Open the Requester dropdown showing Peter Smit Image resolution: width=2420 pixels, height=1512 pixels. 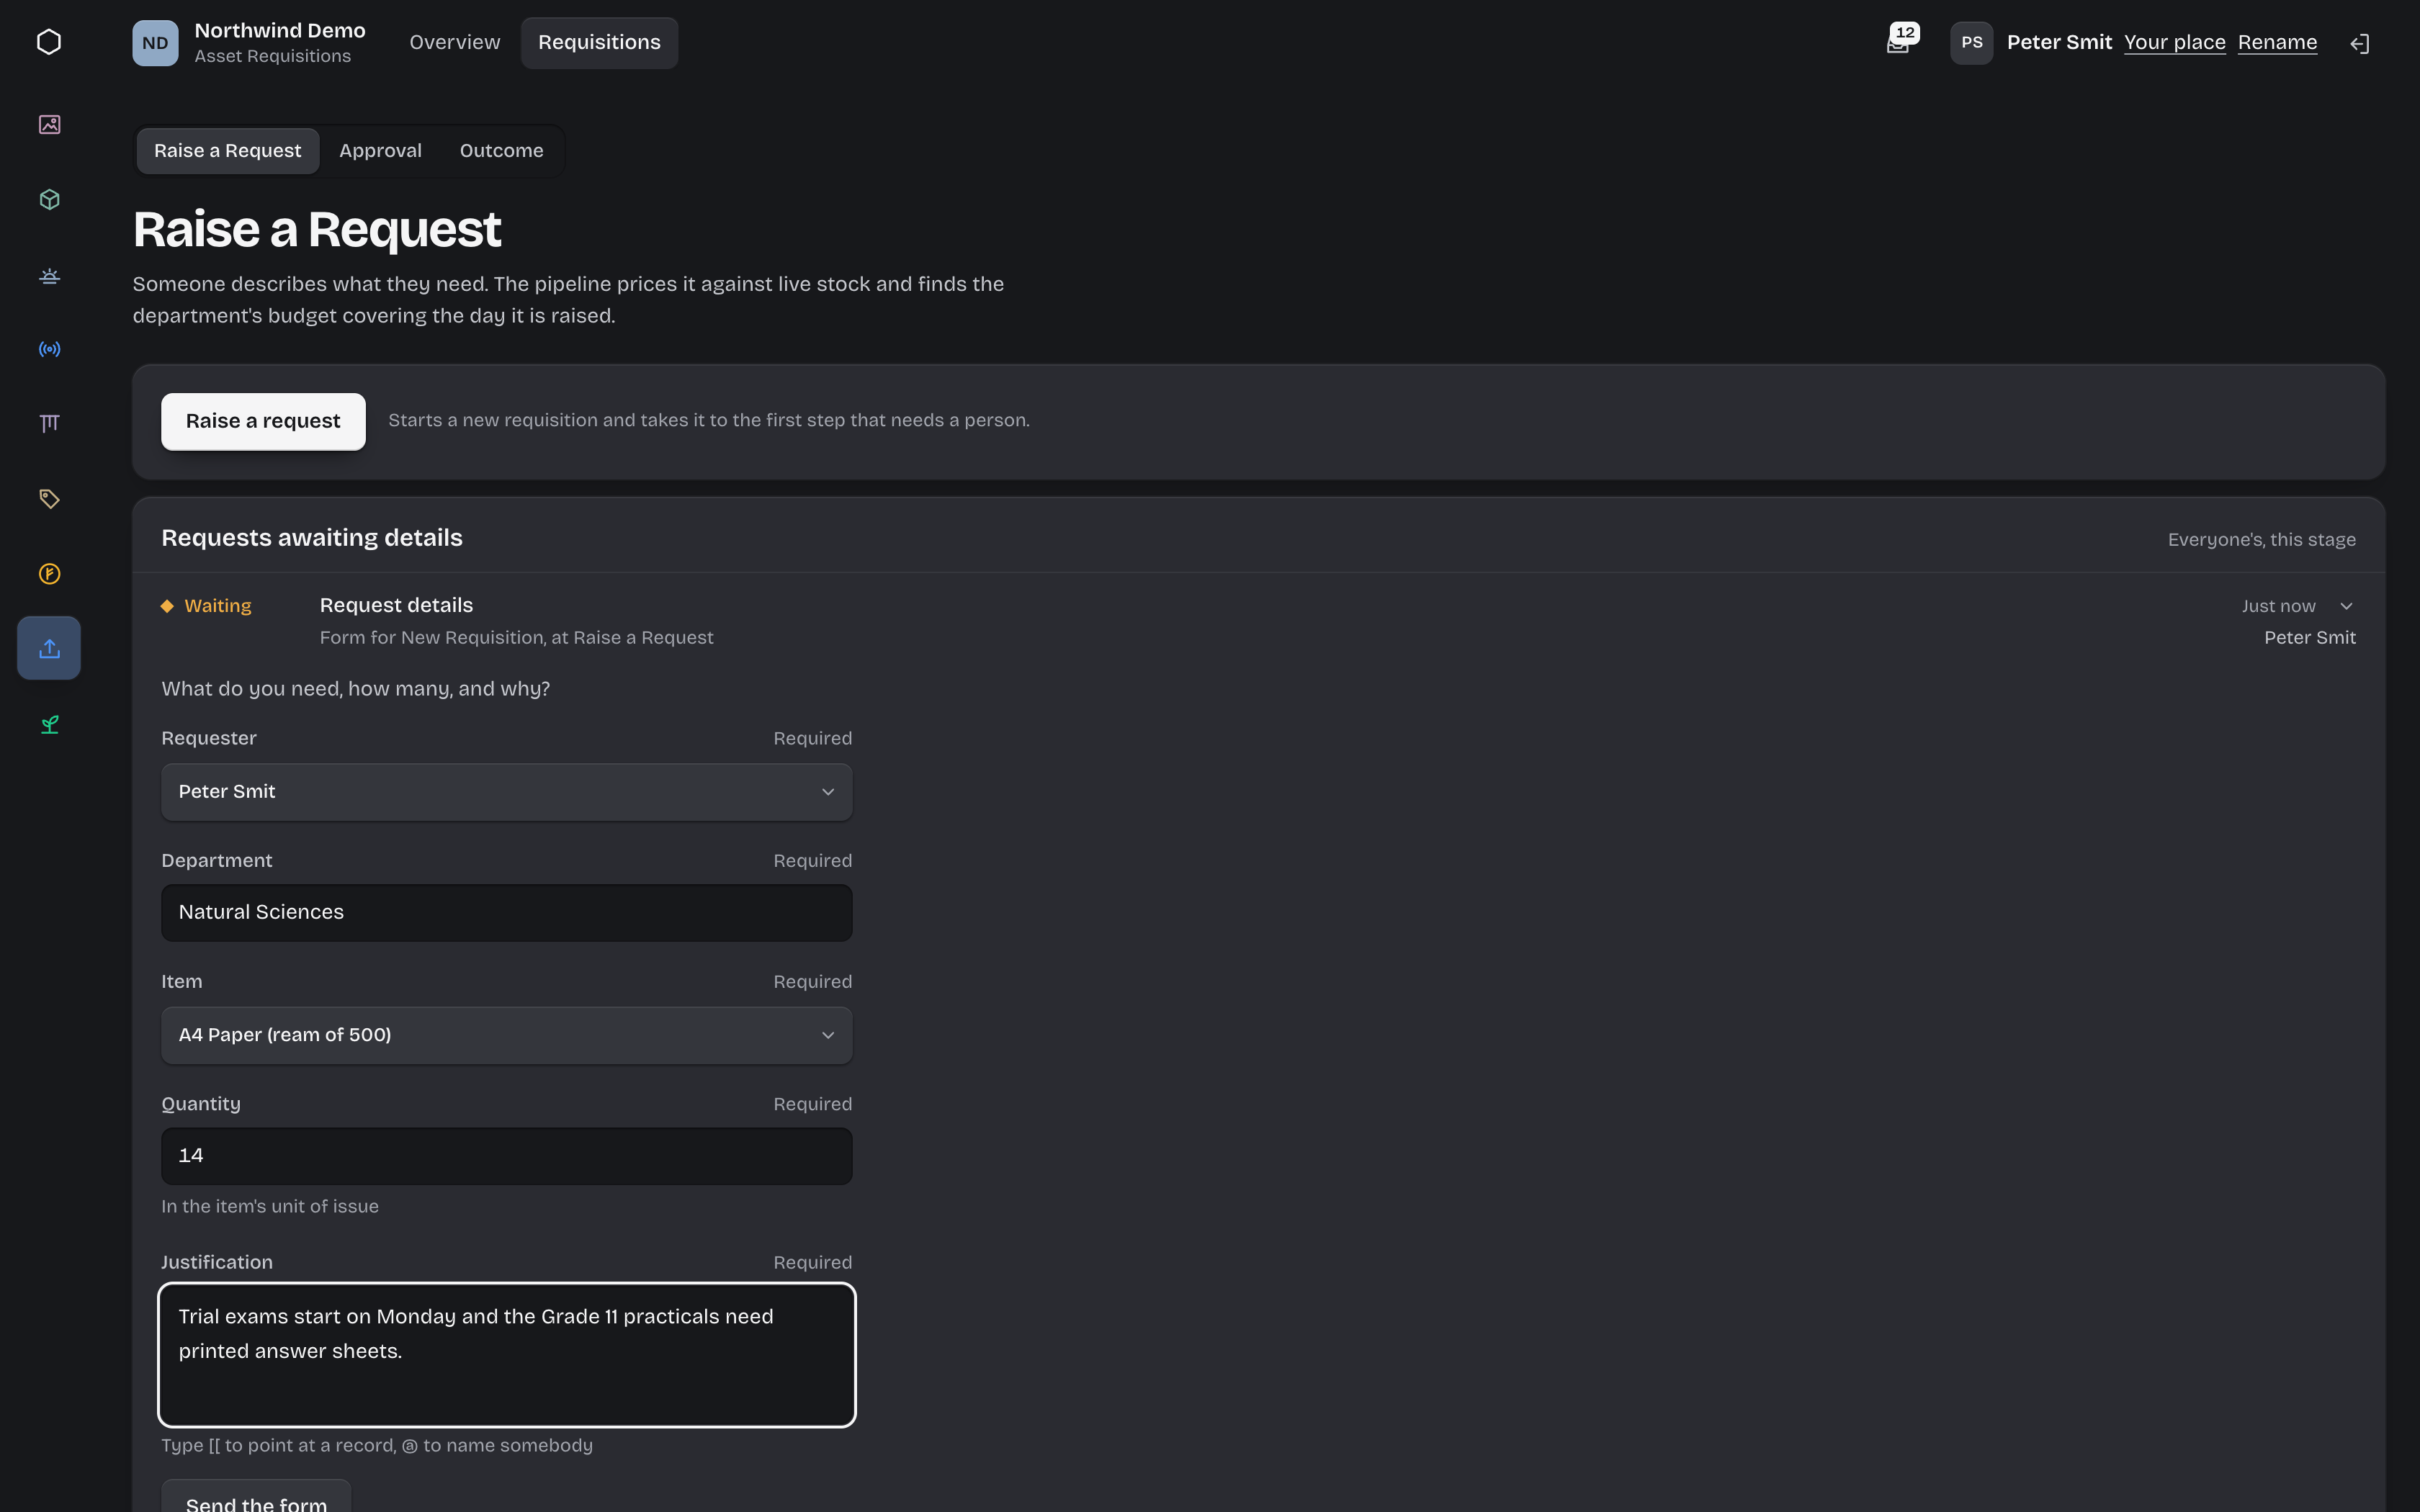click(507, 792)
